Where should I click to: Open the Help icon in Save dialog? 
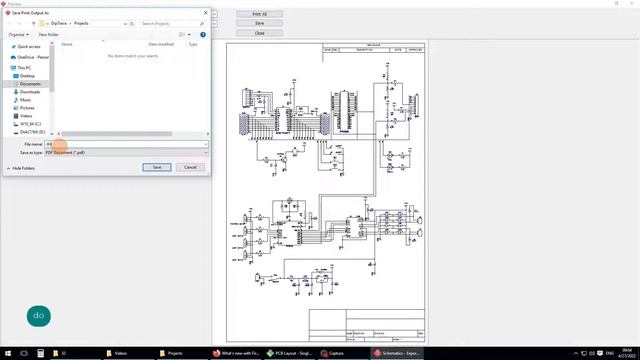pyautogui.click(x=203, y=35)
